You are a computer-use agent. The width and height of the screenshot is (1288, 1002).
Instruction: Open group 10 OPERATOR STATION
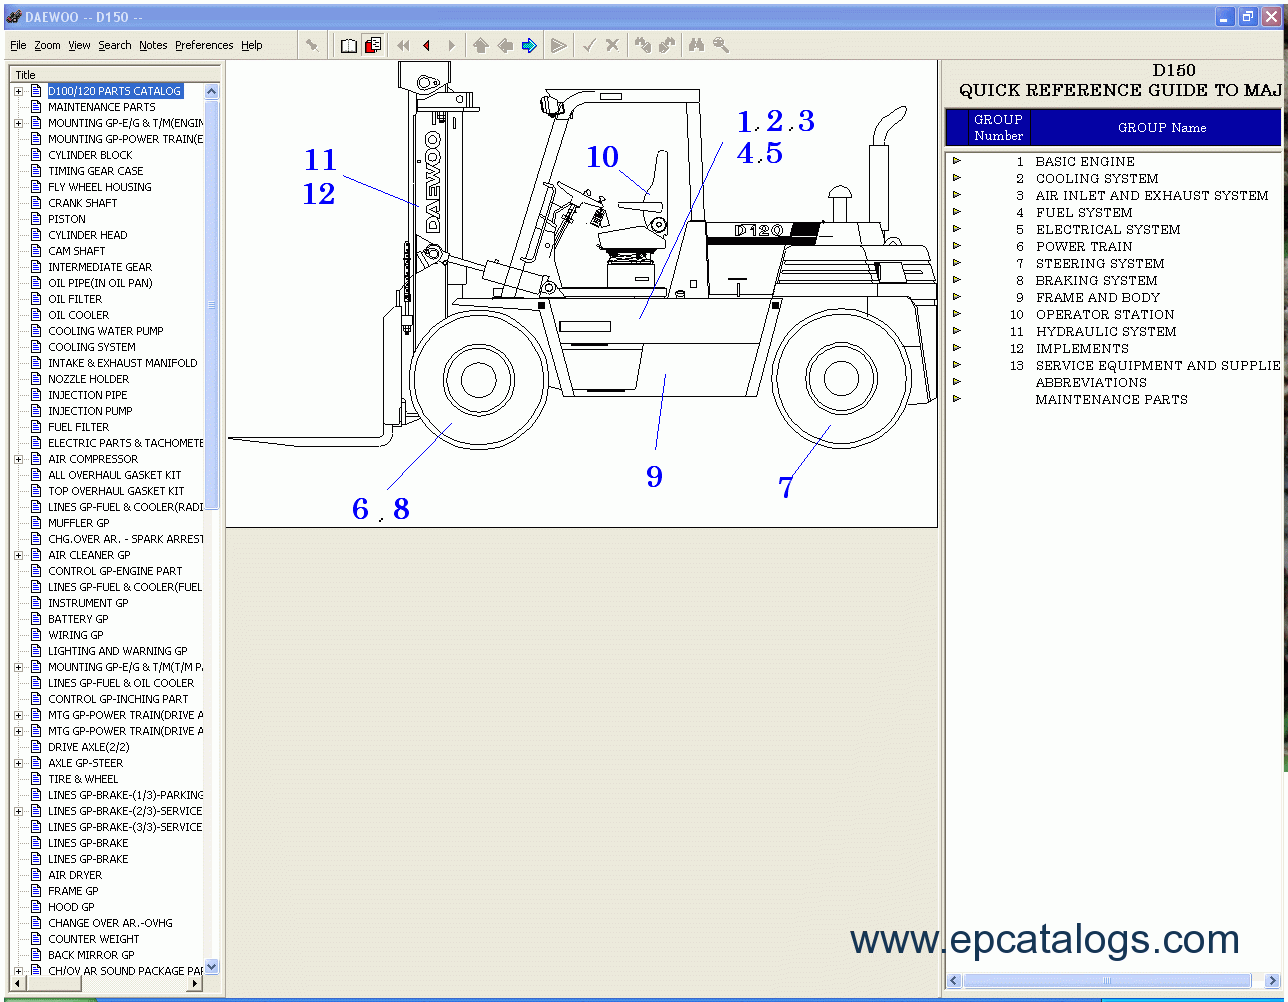point(1105,314)
